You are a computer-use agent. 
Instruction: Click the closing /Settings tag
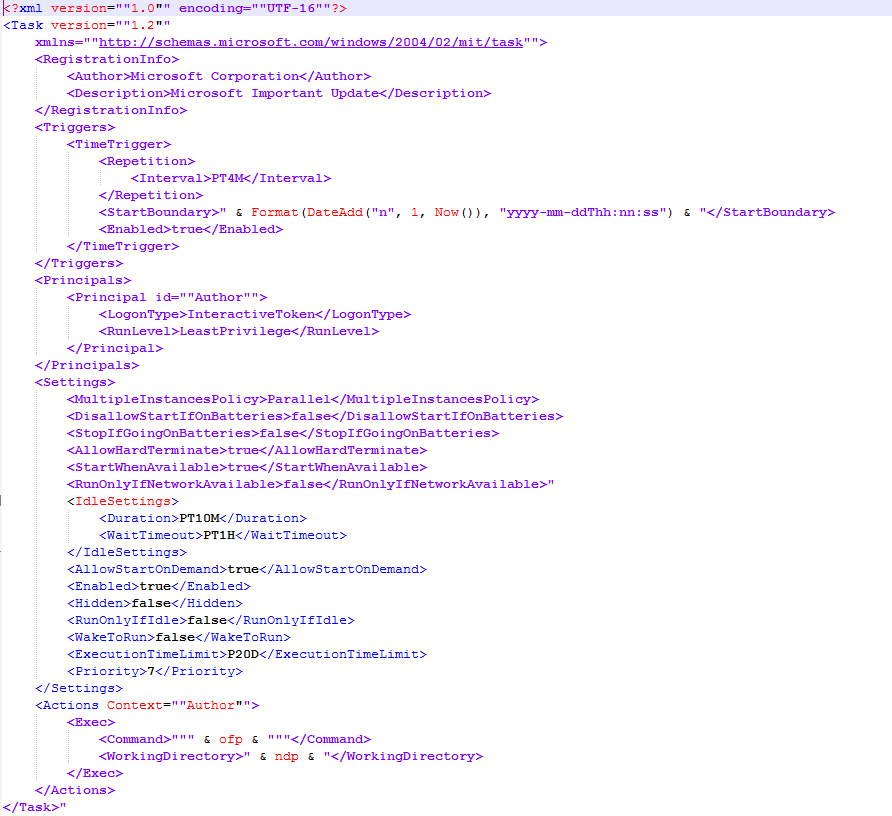79,690
